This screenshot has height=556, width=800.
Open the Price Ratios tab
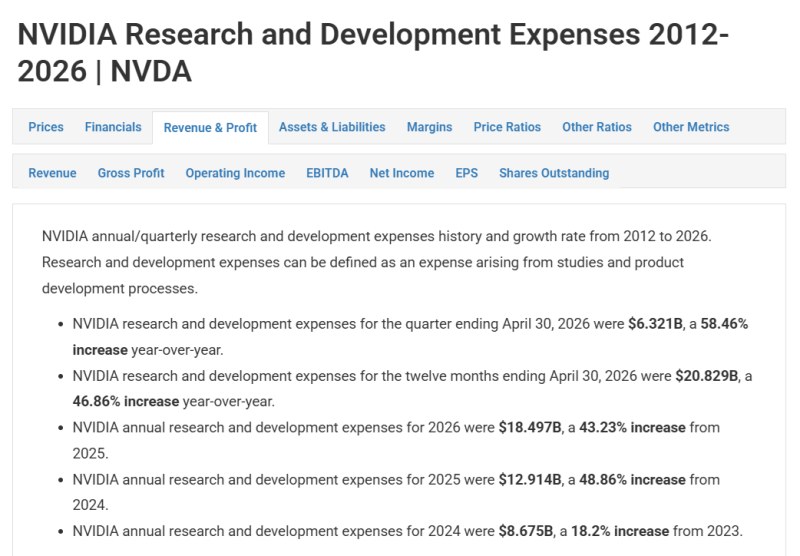(x=507, y=127)
